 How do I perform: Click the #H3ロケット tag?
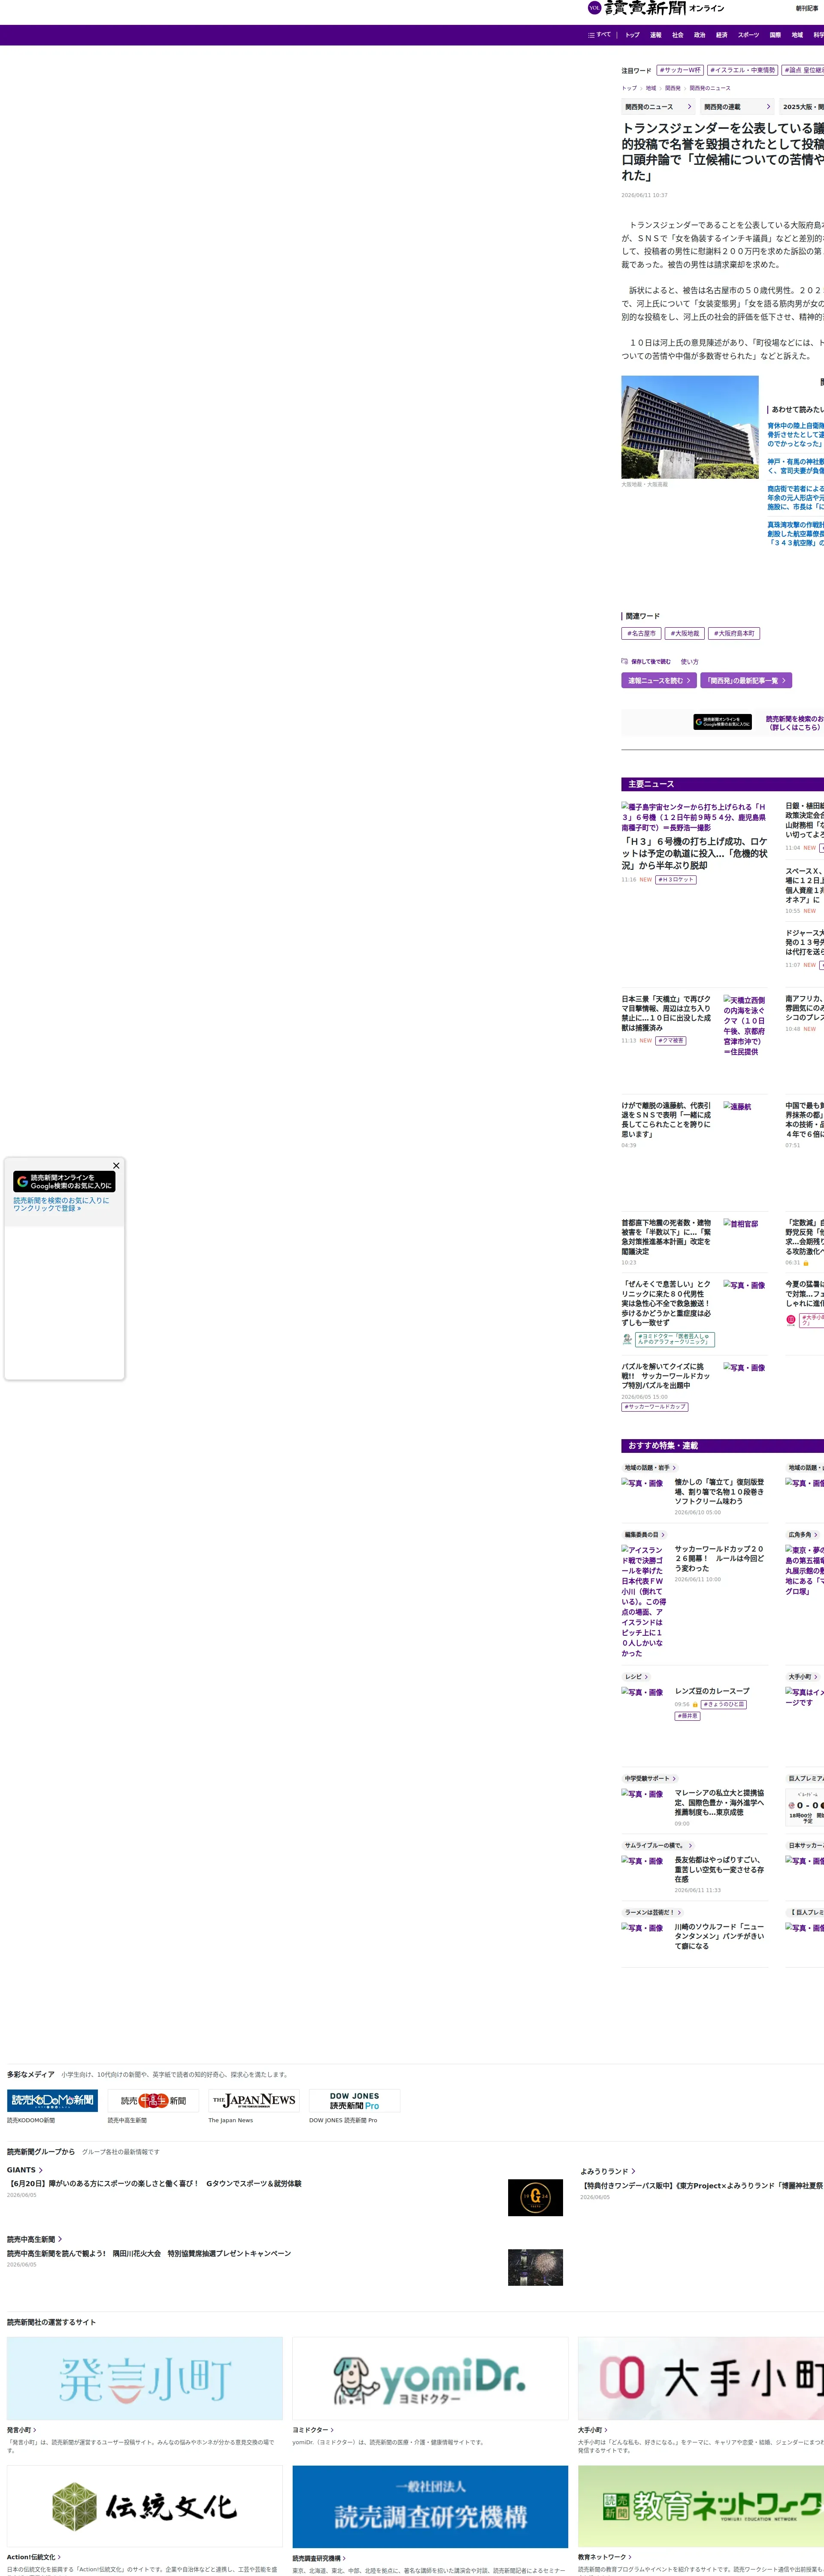point(676,880)
